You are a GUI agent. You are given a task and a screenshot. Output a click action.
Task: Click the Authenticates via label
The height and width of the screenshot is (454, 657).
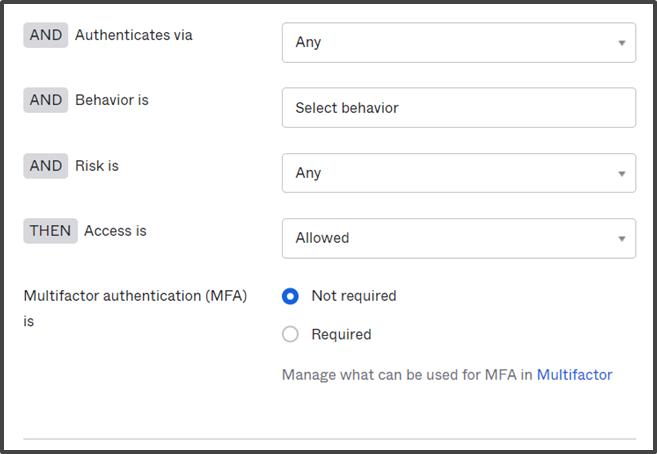tap(134, 35)
